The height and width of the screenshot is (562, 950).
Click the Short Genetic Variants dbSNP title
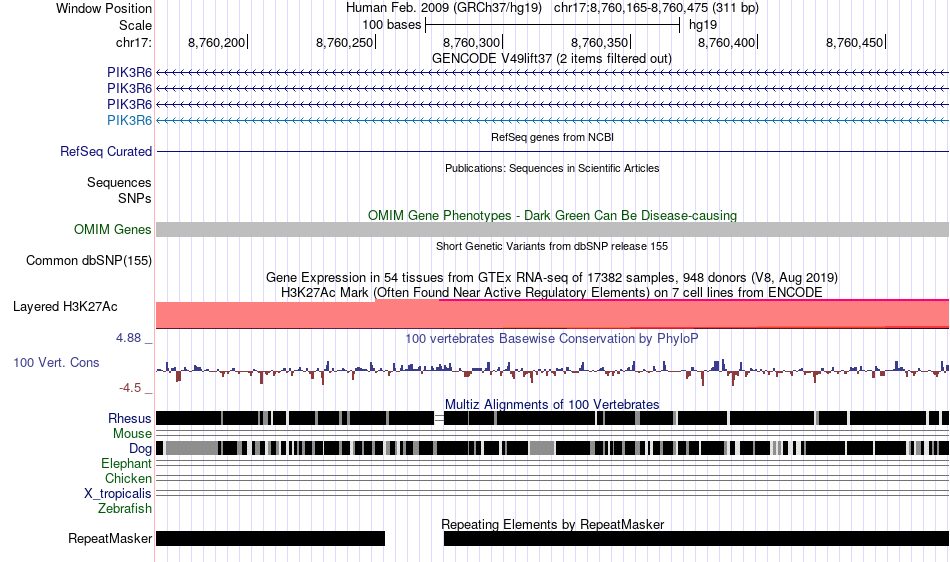click(x=552, y=246)
